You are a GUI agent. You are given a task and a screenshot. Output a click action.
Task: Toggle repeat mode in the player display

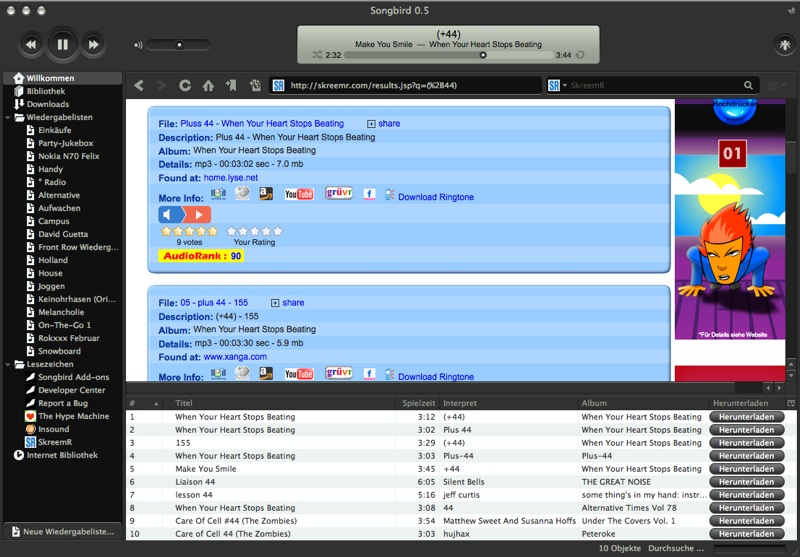click(x=580, y=55)
